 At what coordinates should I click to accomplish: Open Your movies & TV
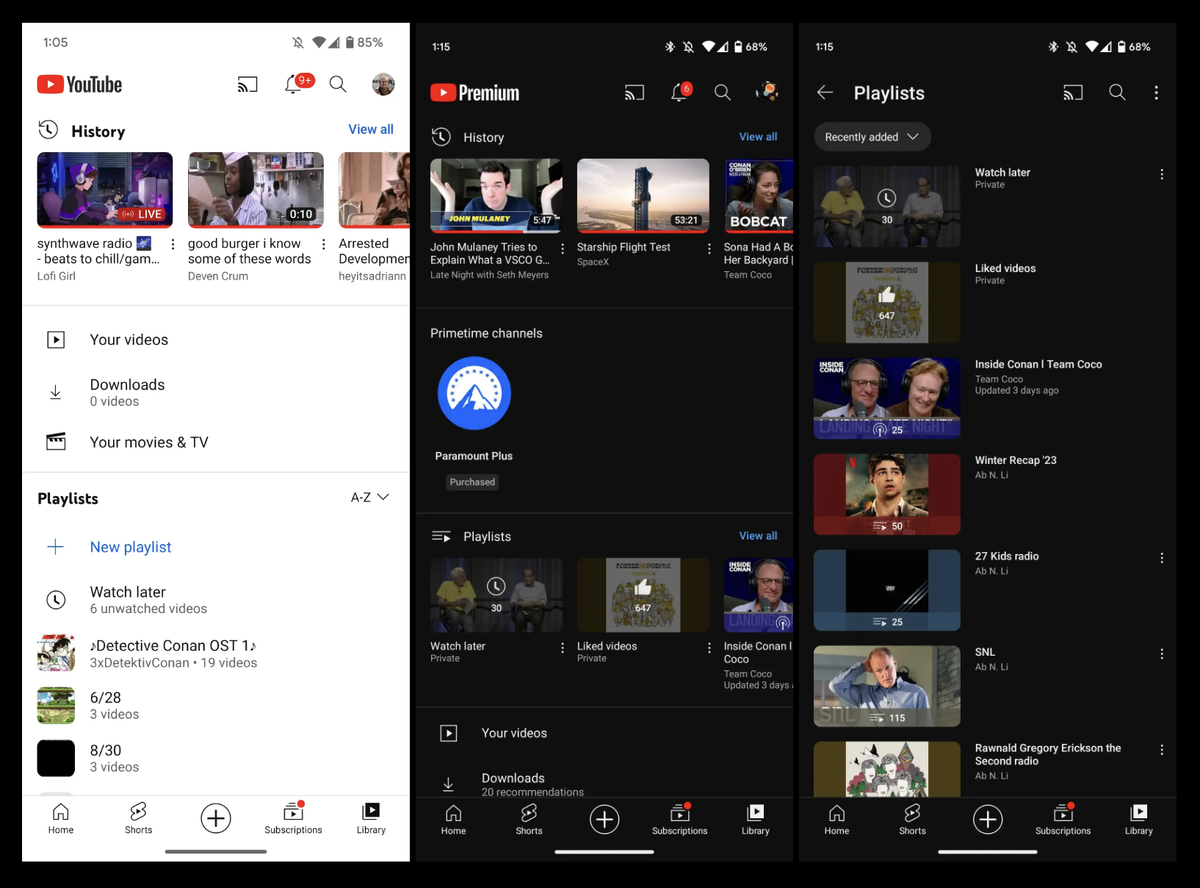[216, 442]
